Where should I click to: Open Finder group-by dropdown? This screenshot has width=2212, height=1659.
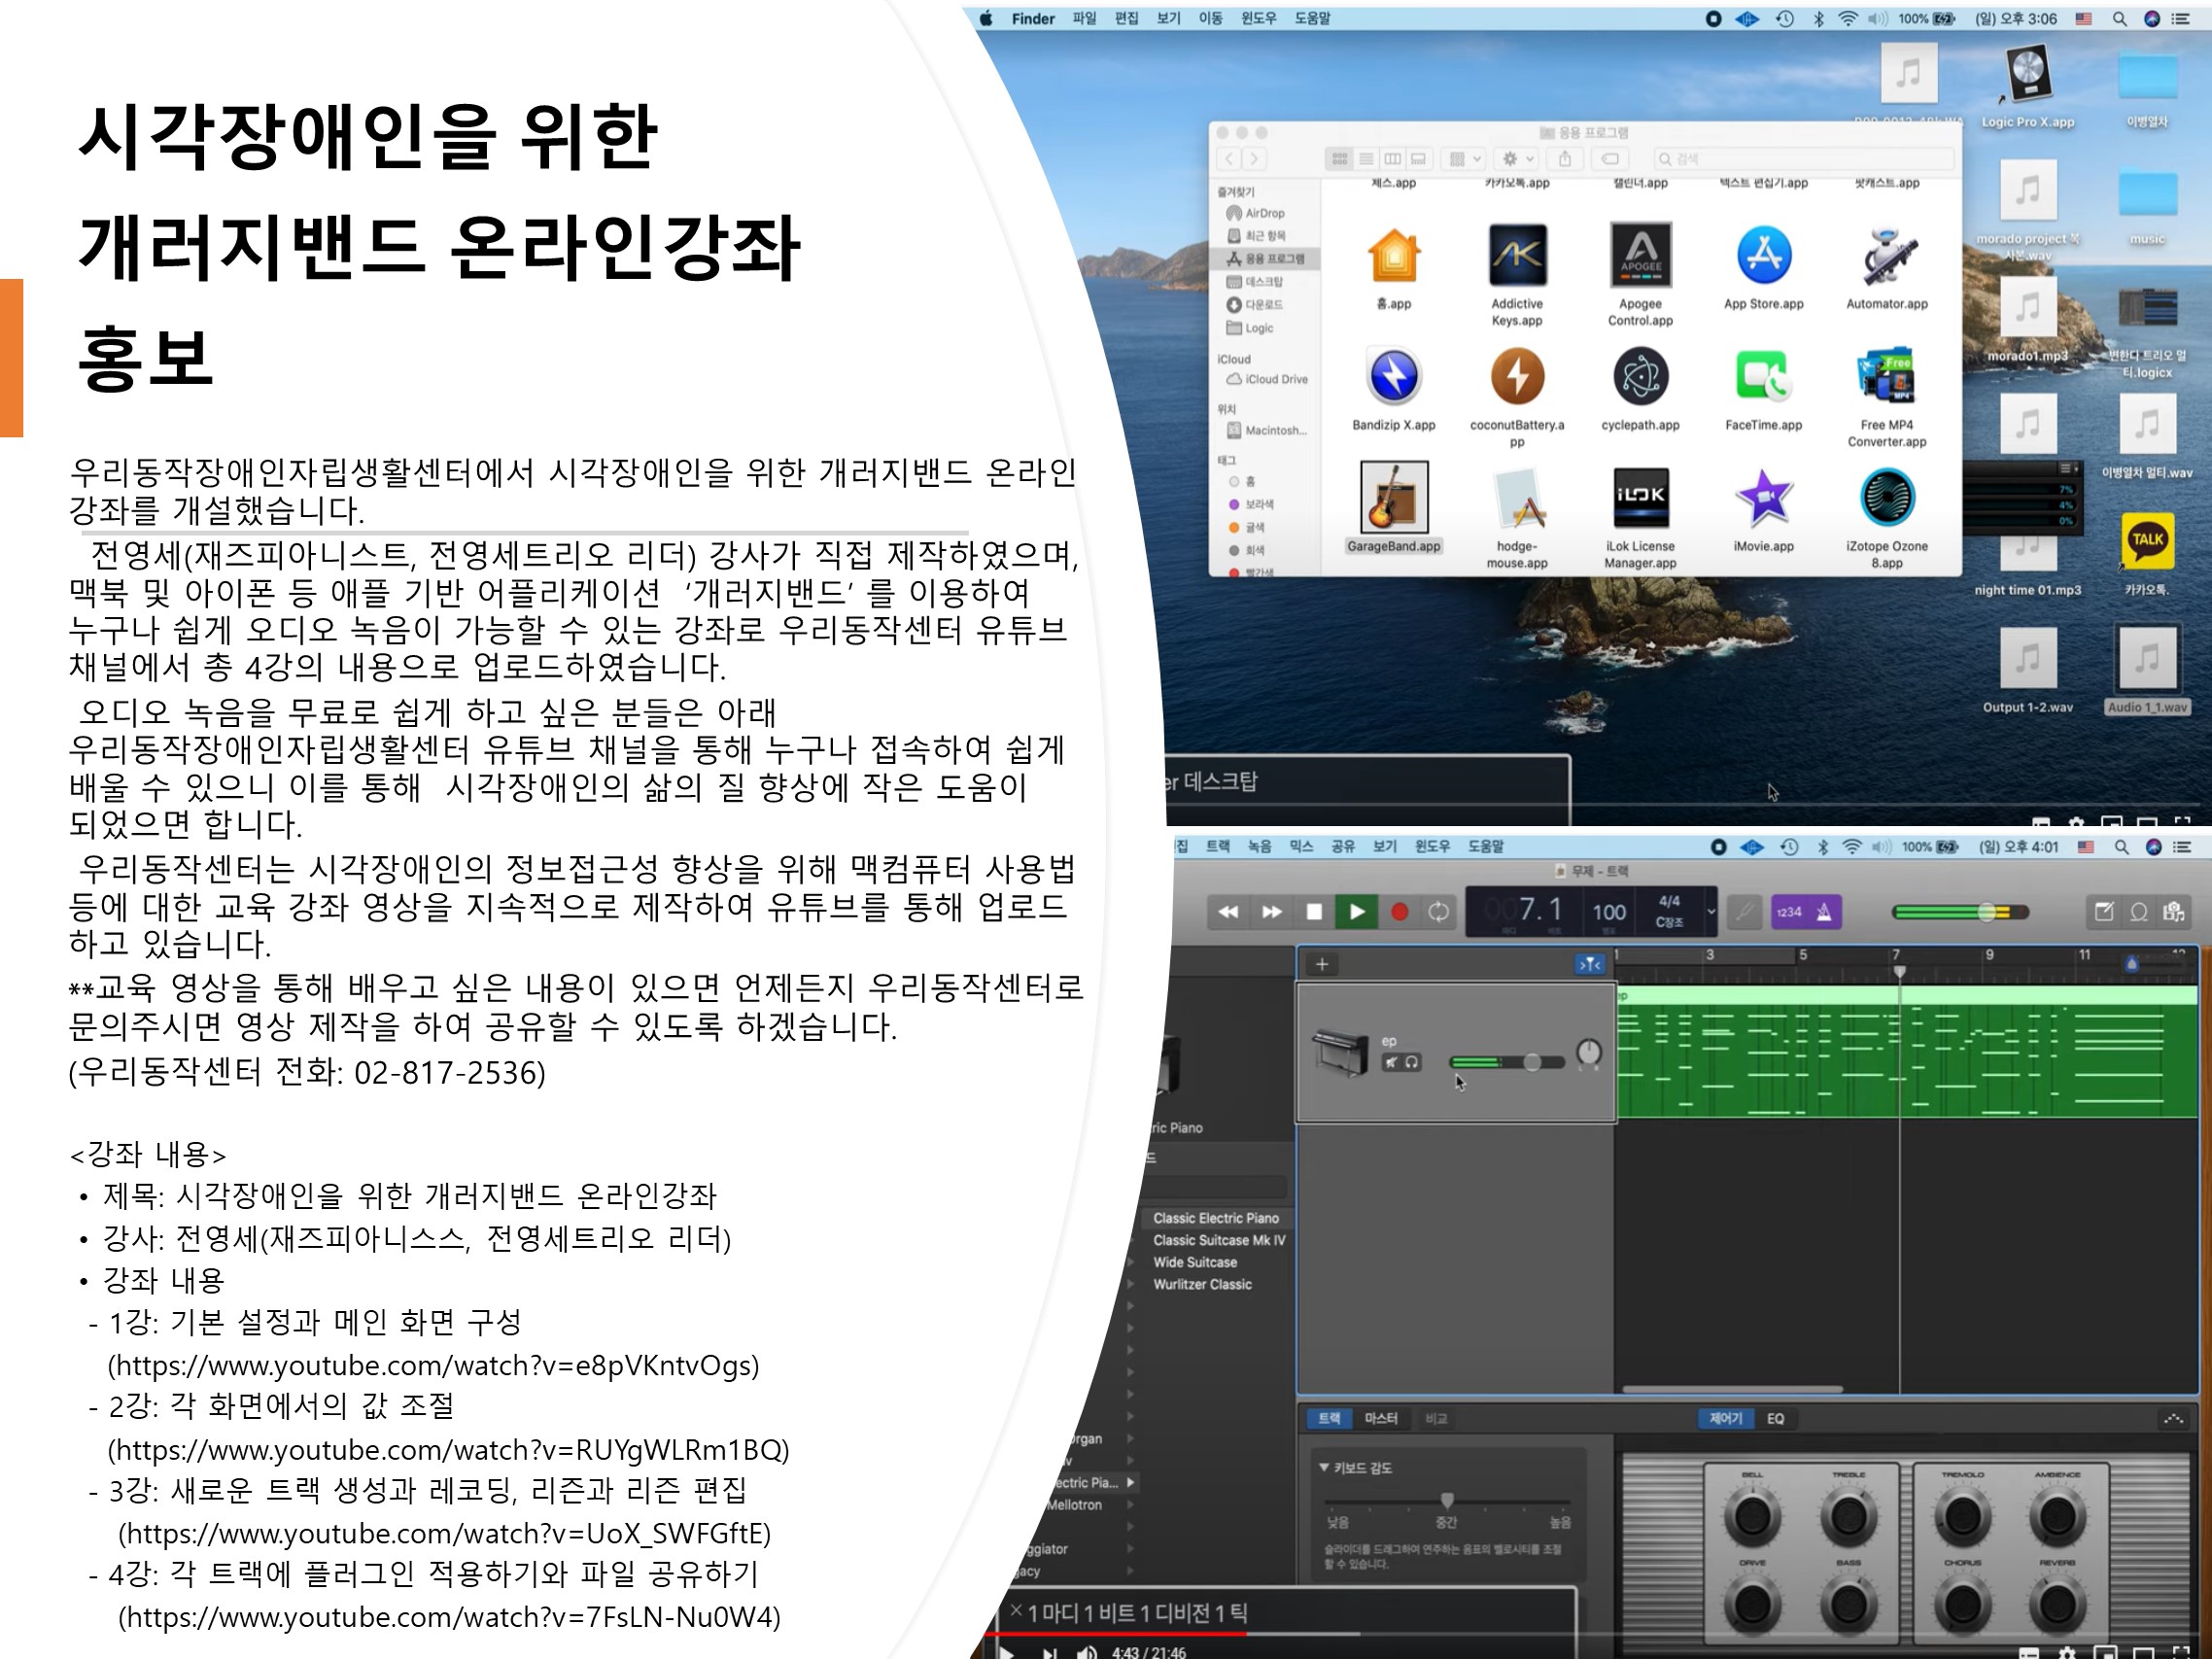pos(1465,159)
